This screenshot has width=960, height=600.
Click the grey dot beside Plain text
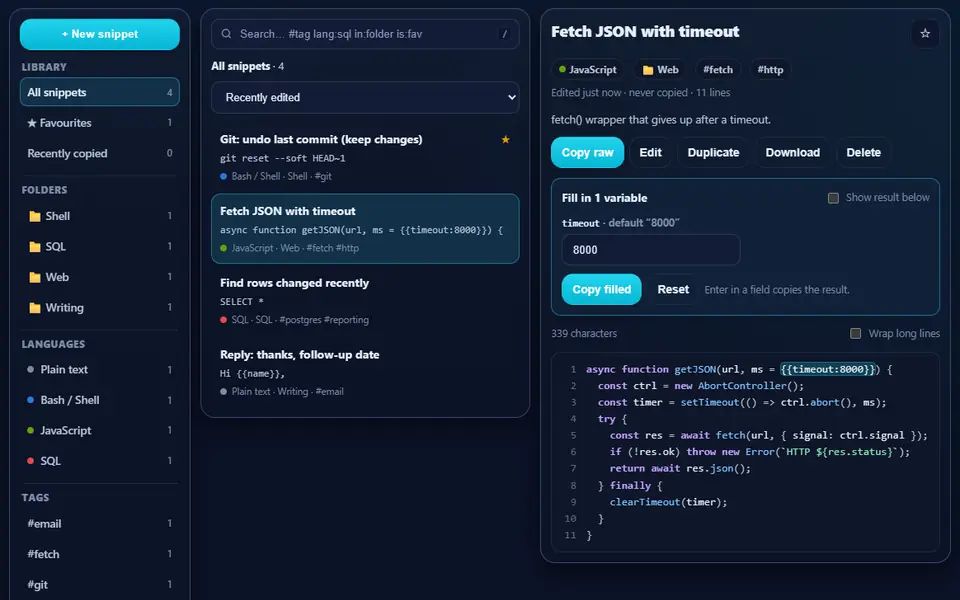click(x=31, y=369)
